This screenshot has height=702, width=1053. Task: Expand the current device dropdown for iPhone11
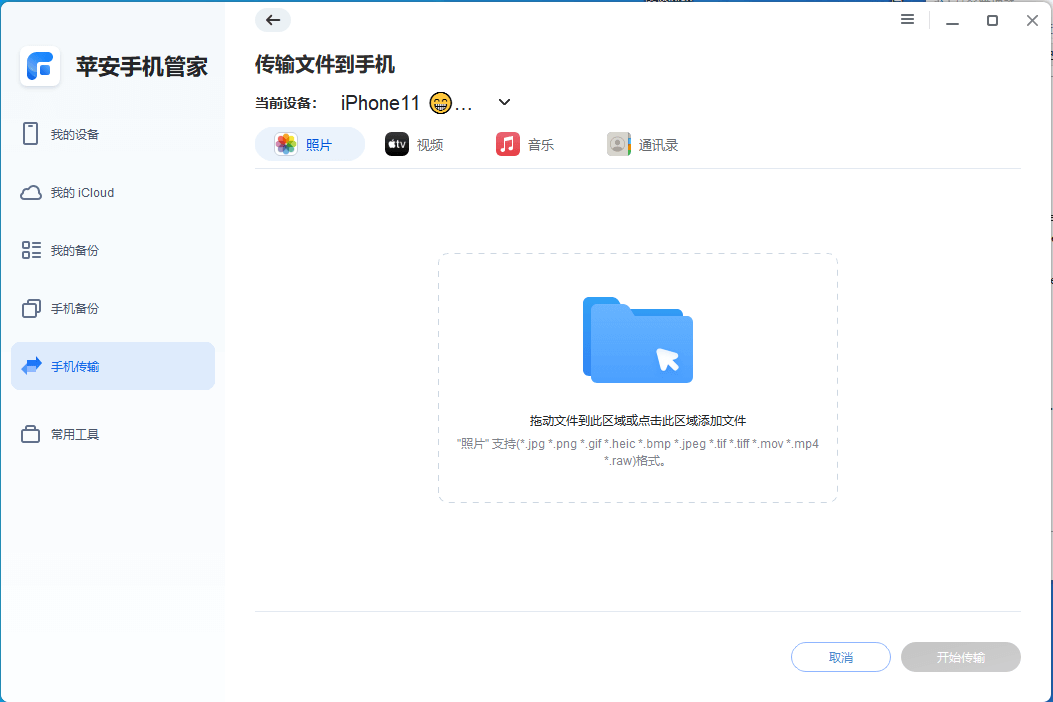[x=504, y=102]
